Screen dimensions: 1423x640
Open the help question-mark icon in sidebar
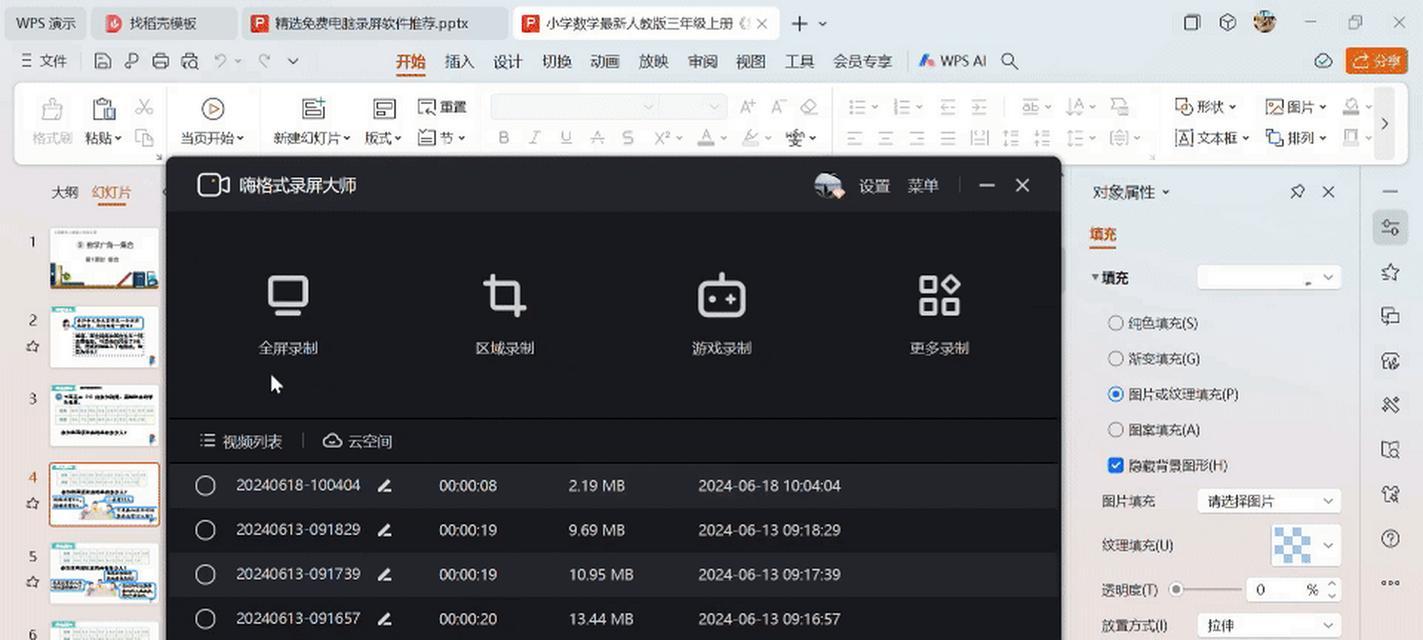coord(1390,538)
